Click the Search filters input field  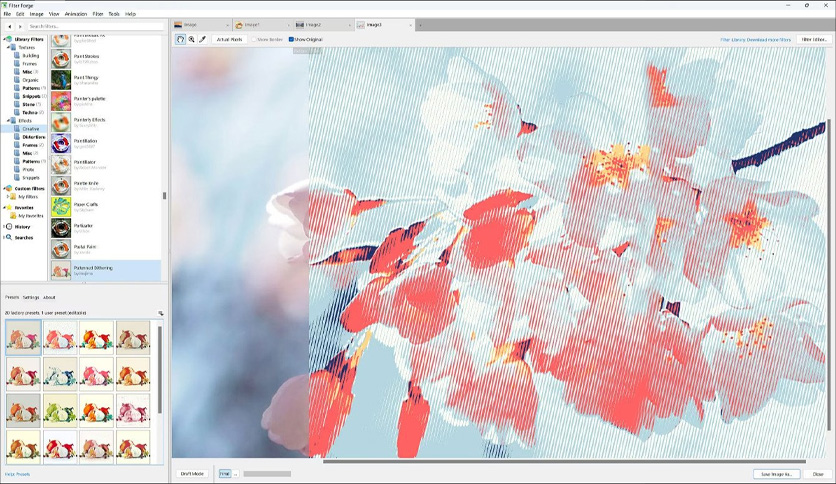(x=96, y=26)
